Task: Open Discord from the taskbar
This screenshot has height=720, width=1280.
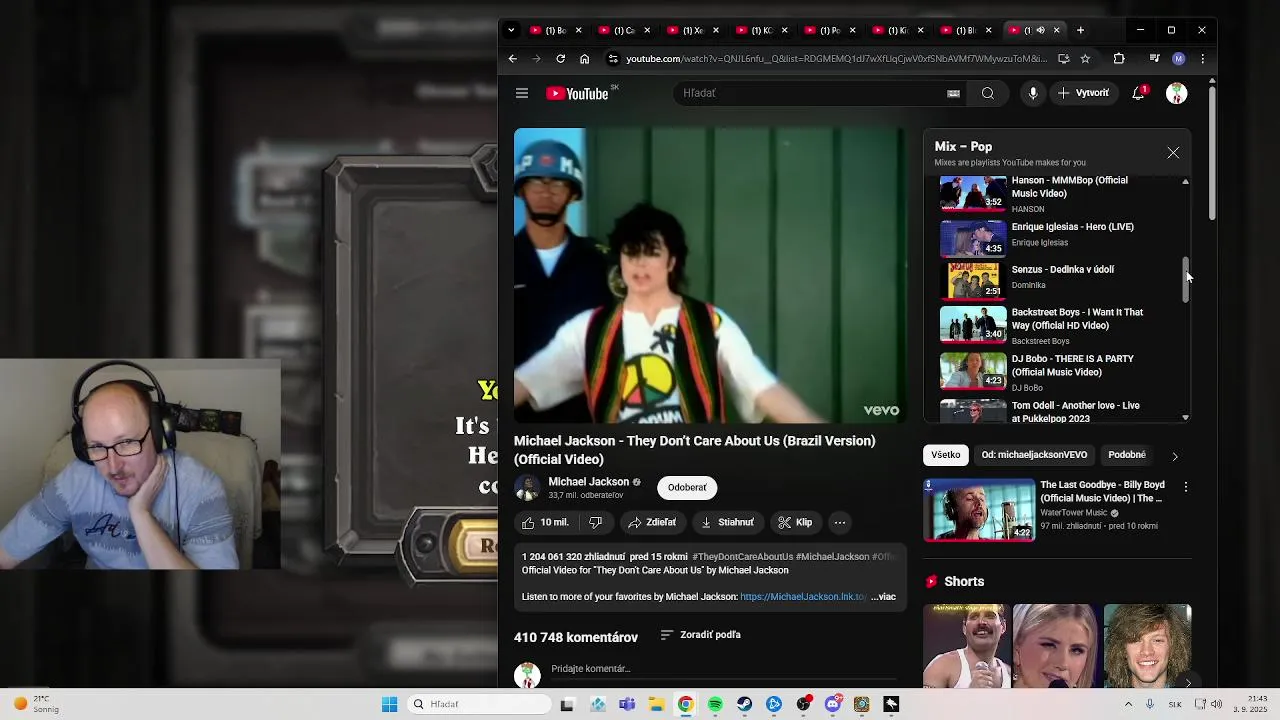Action: [x=832, y=704]
